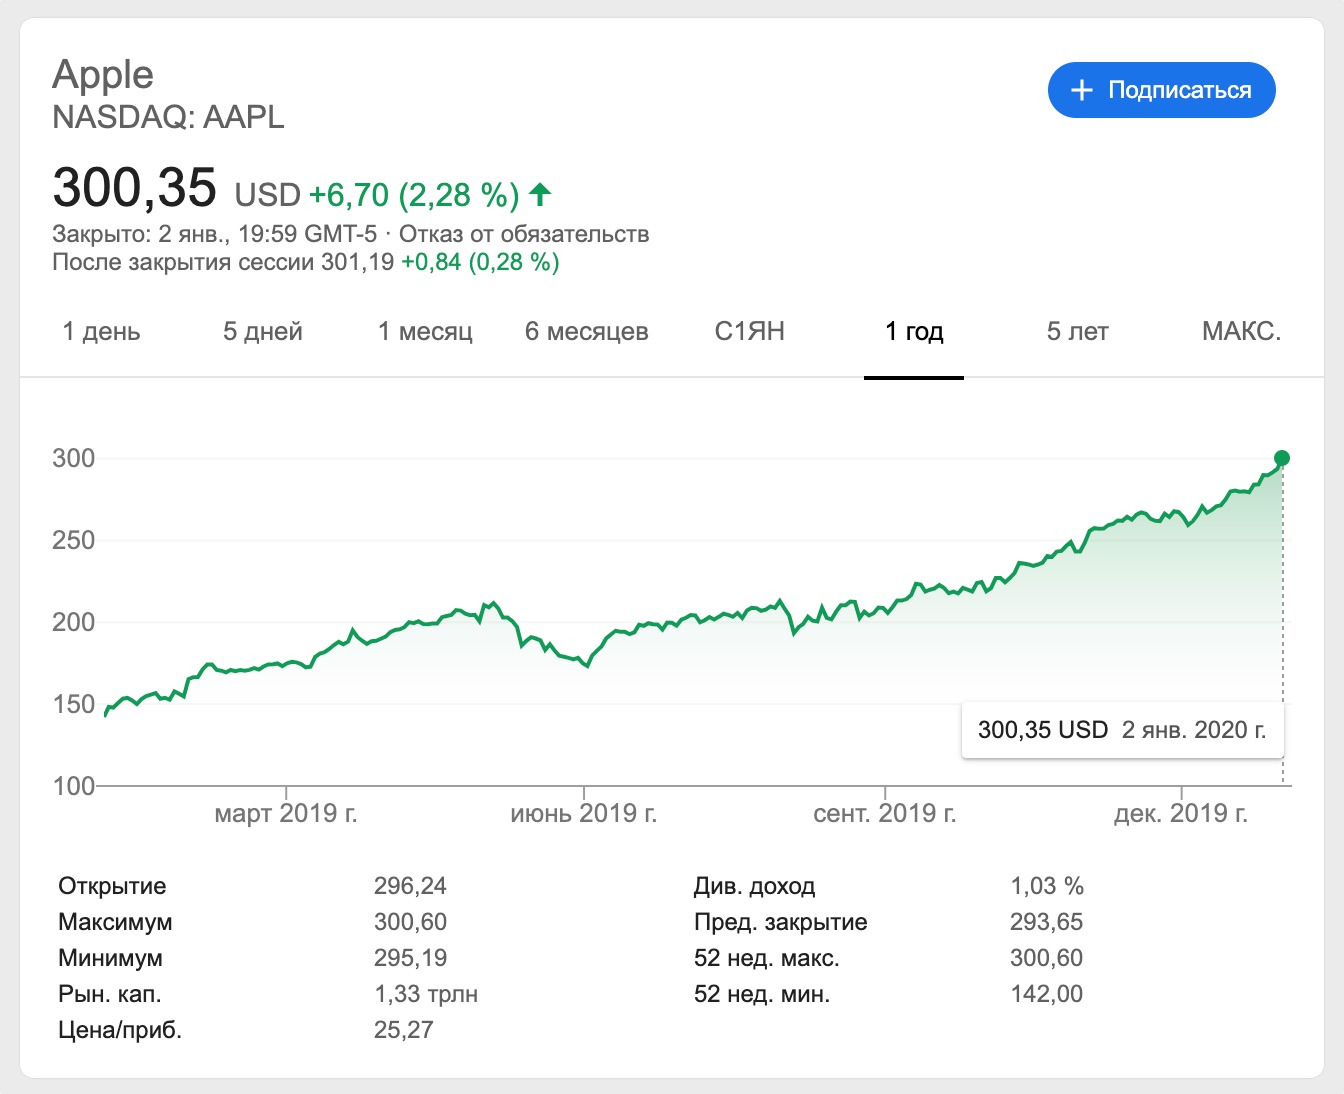Click the дек. 2019 г. axis label
1344x1094 pixels.
tap(1181, 813)
